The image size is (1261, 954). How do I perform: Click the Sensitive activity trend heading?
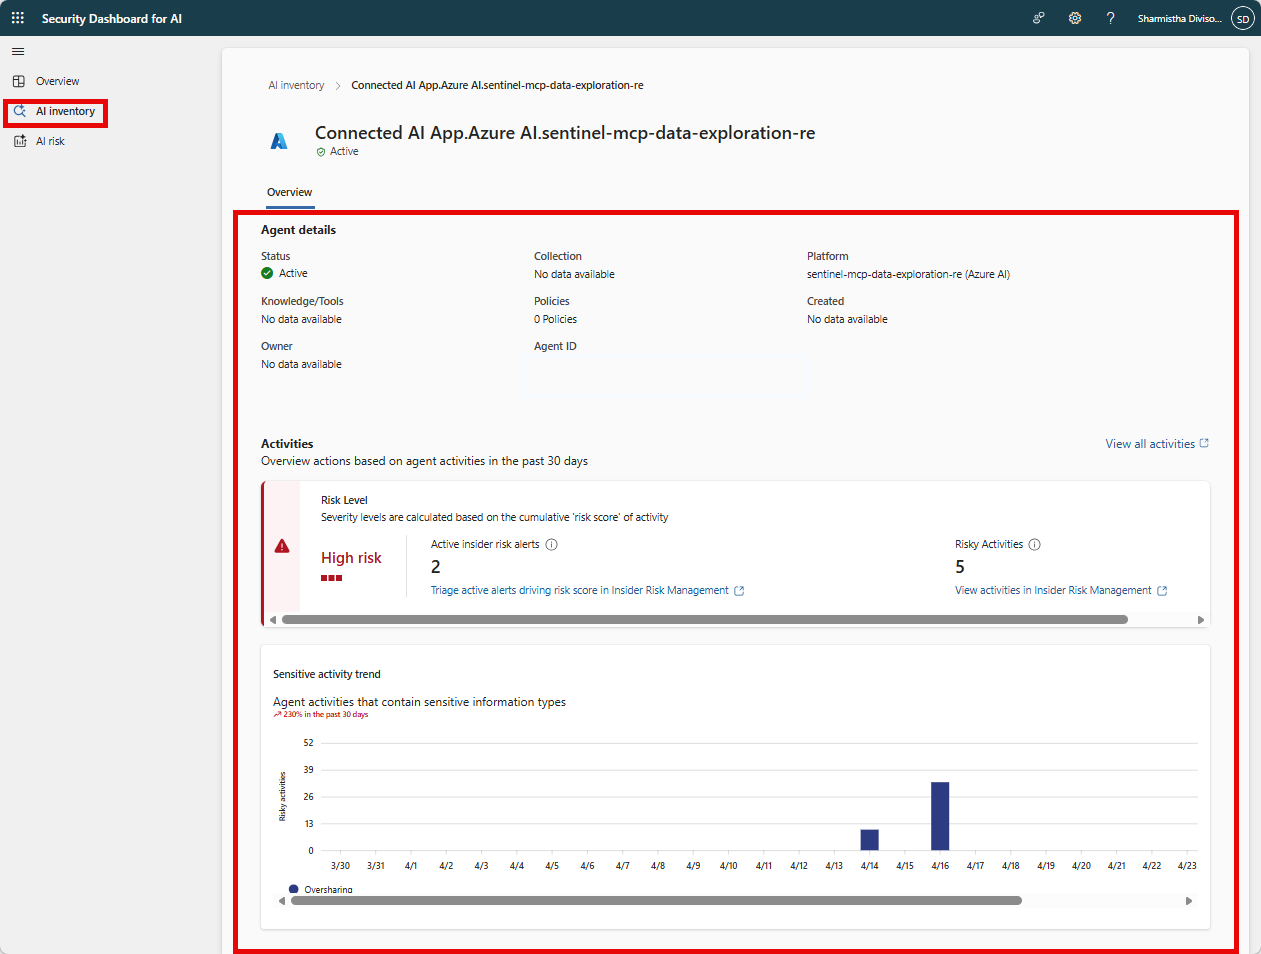pos(327,675)
